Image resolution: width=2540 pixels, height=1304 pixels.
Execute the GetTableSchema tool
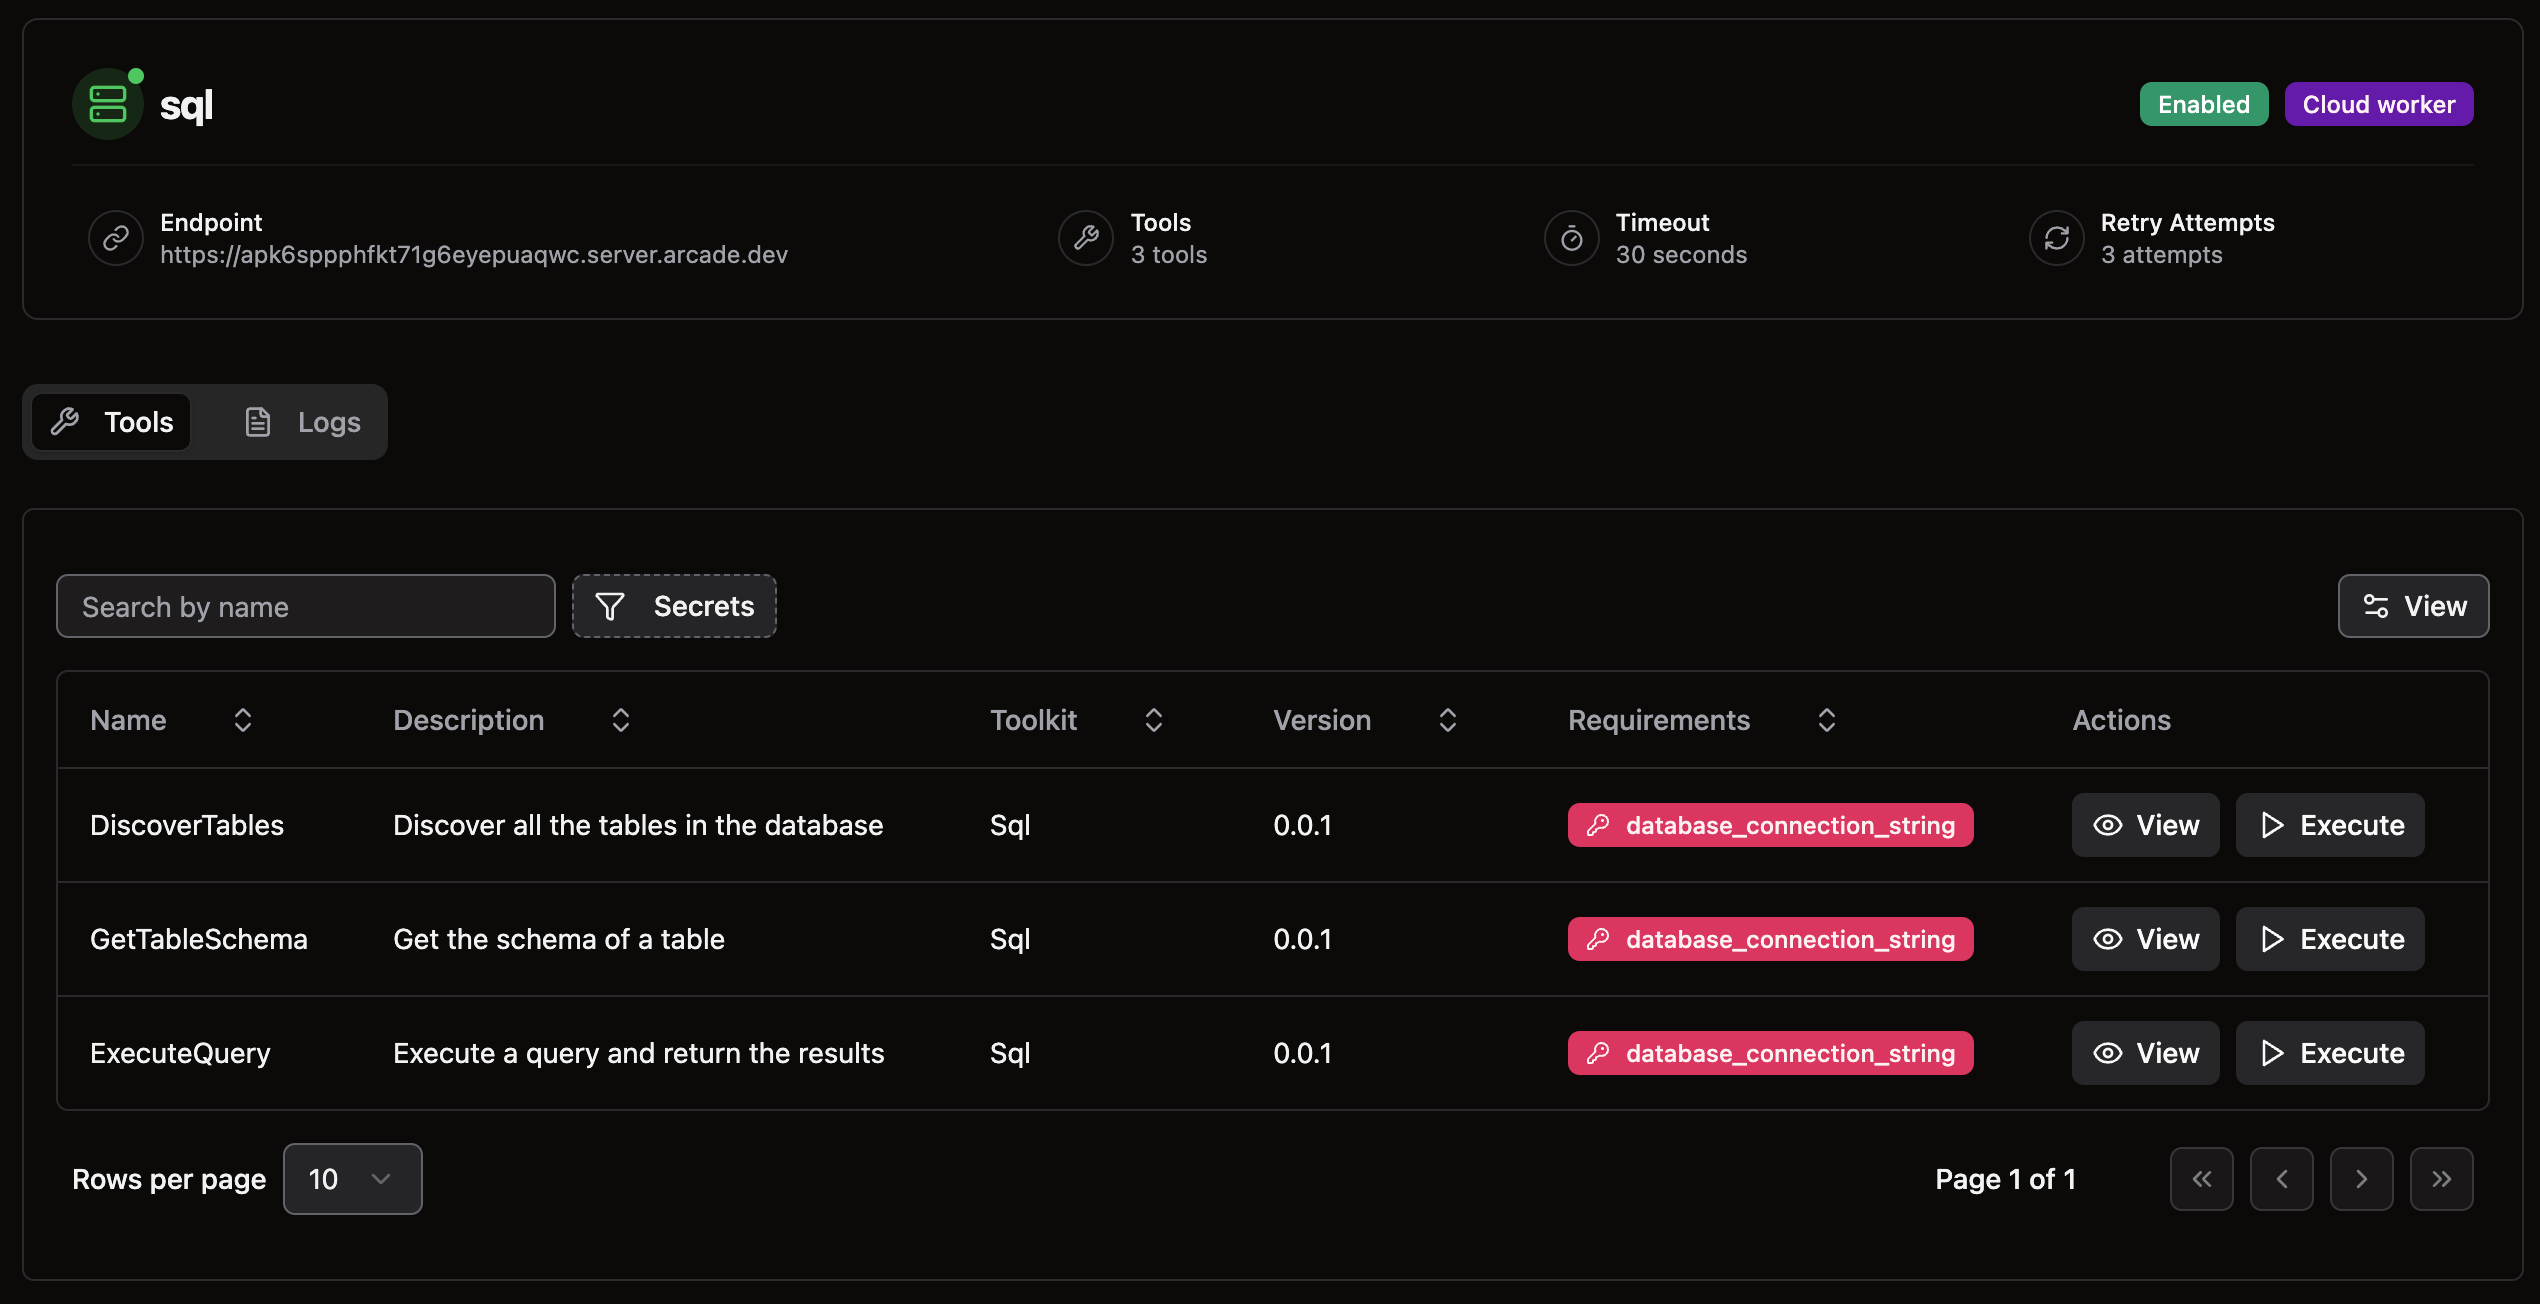(x=2329, y=938)
